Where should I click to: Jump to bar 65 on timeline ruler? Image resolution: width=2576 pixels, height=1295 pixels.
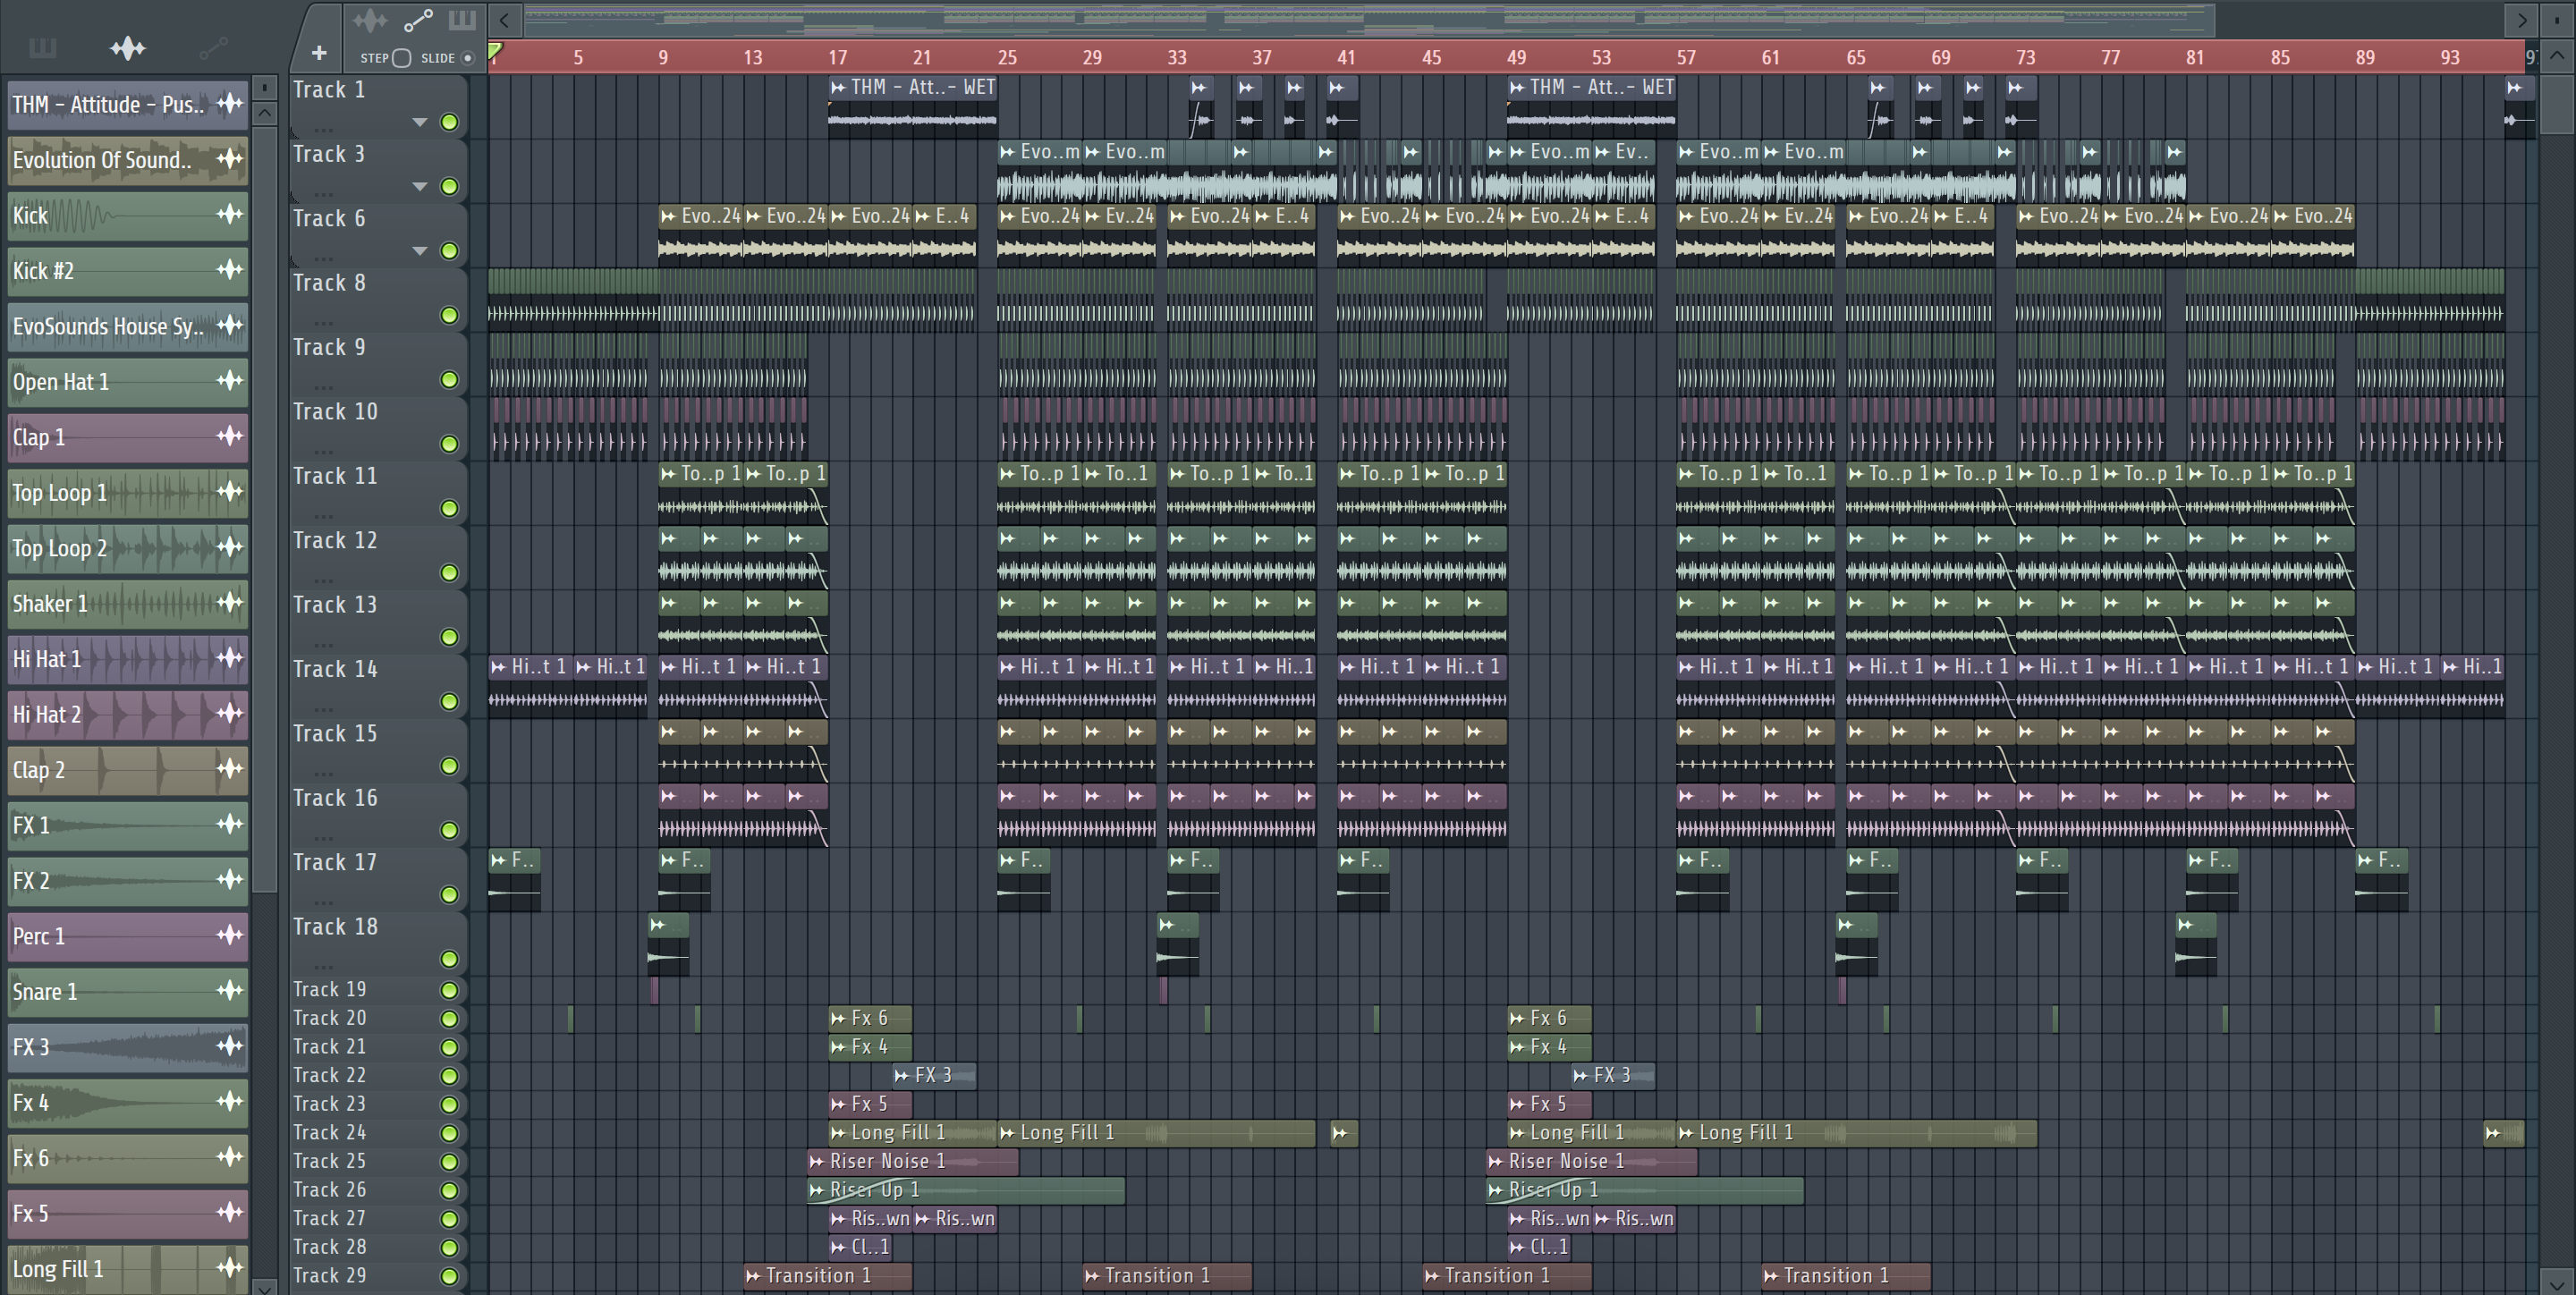point(1856,58)
